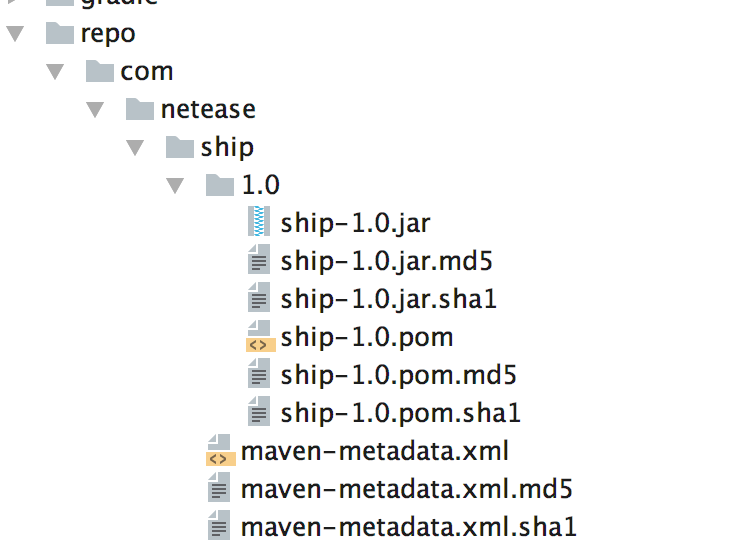Click the repo folder icon
The width and height of the screenshot is (732, 546).
point(60,33)
